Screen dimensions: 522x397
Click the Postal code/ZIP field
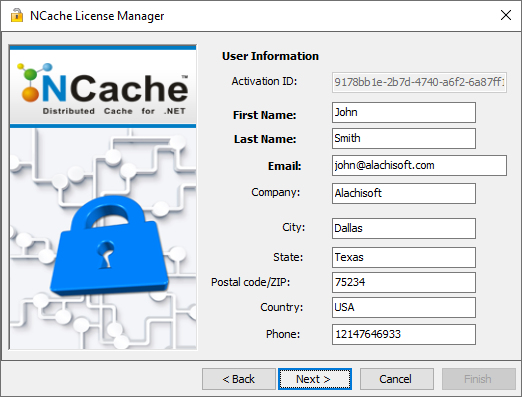pyautogui.click(x=404, y=282)
